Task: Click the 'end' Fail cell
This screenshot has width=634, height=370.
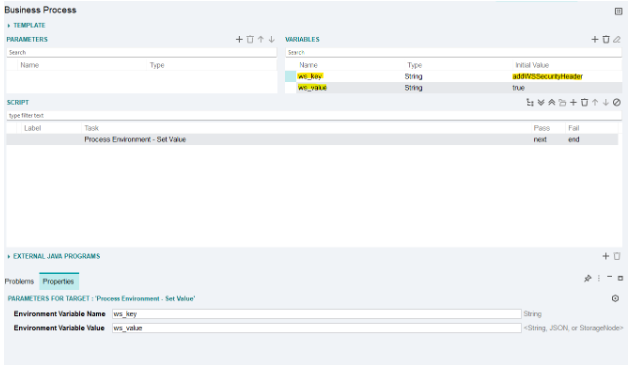Action: click(x=574, y=140)
